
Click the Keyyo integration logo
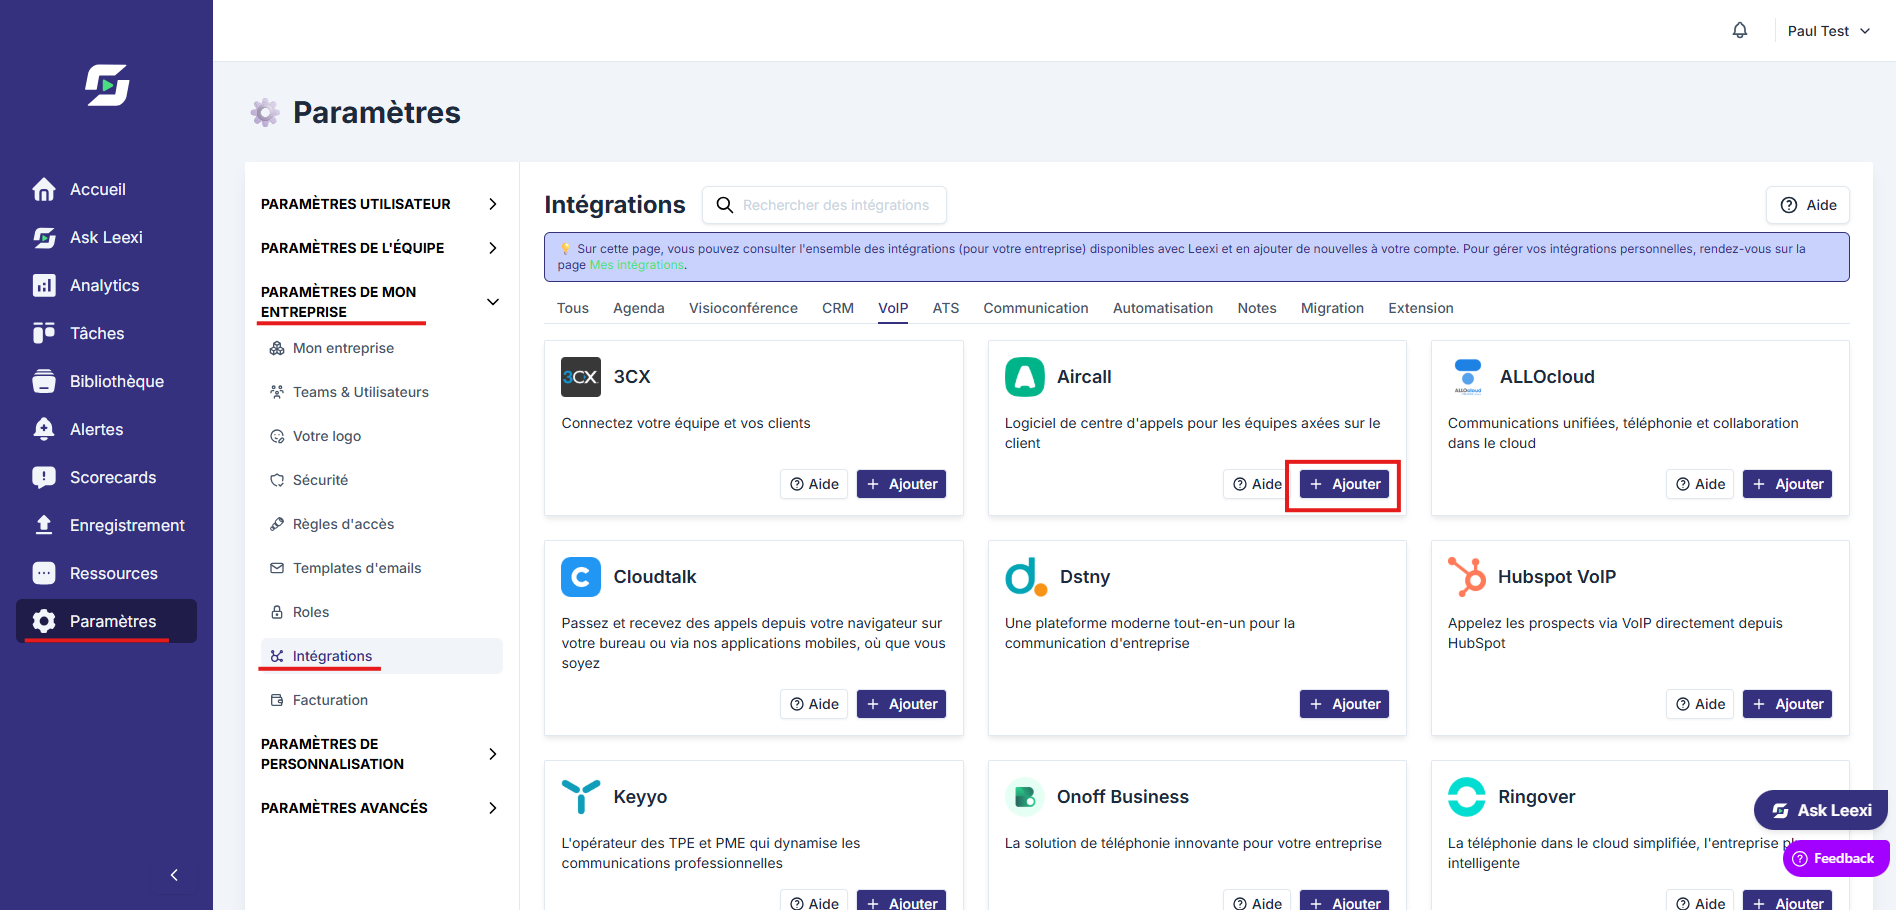coord(581,797)
